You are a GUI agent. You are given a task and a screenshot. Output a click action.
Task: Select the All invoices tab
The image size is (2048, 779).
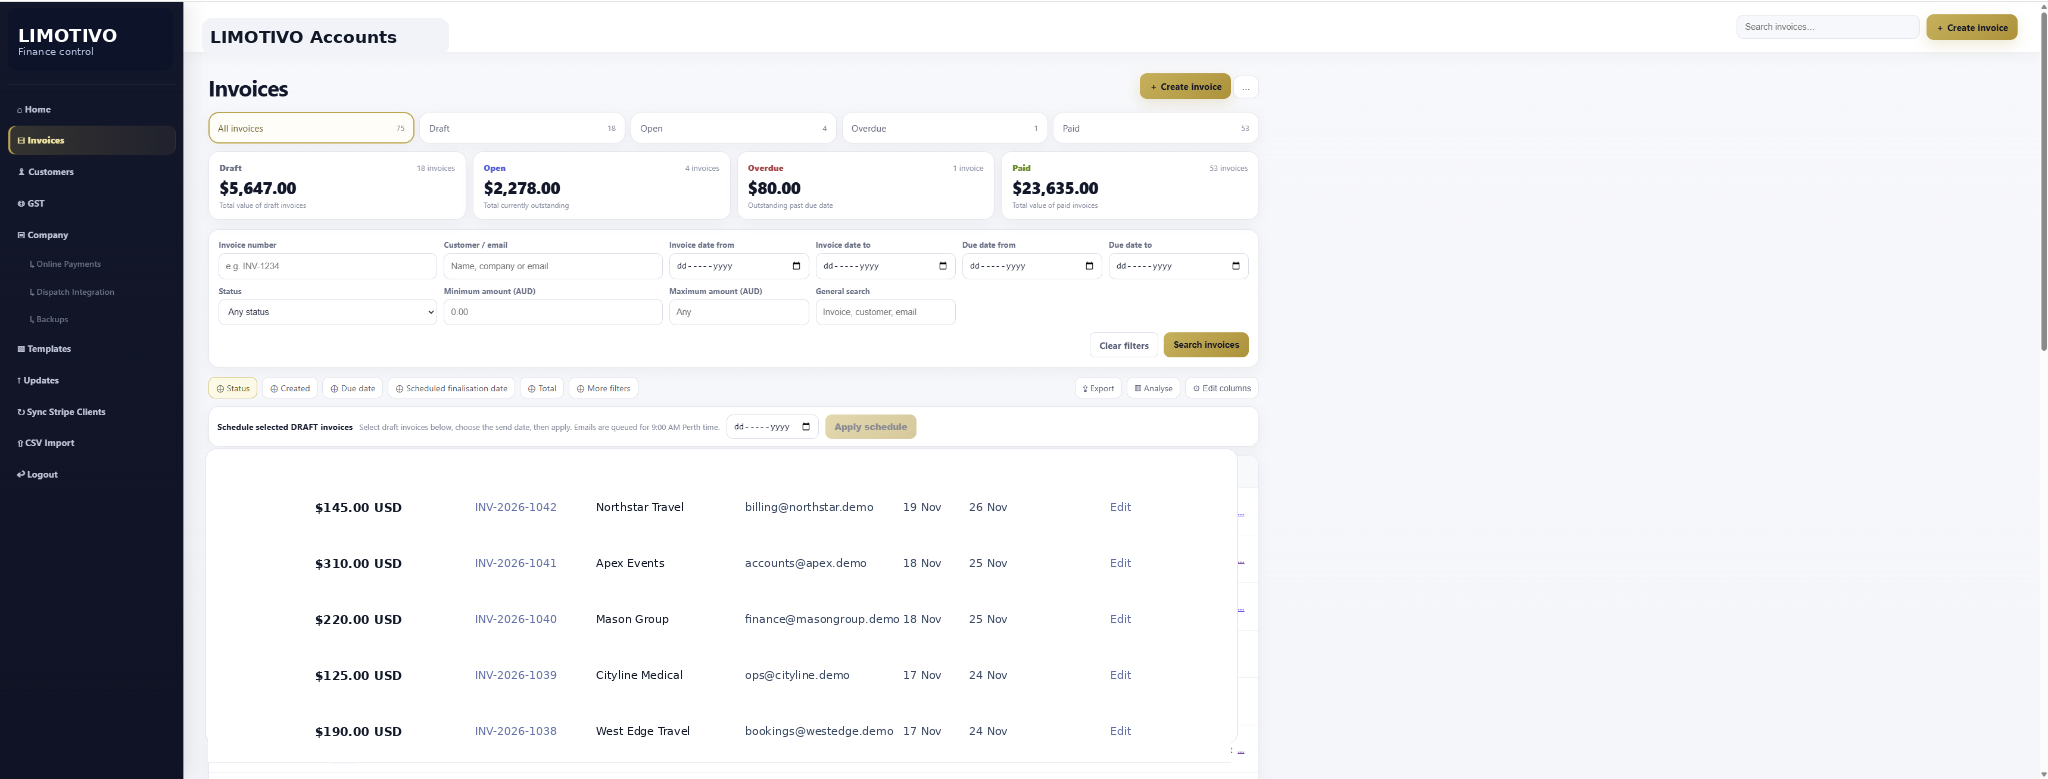[x=311, y=128]
